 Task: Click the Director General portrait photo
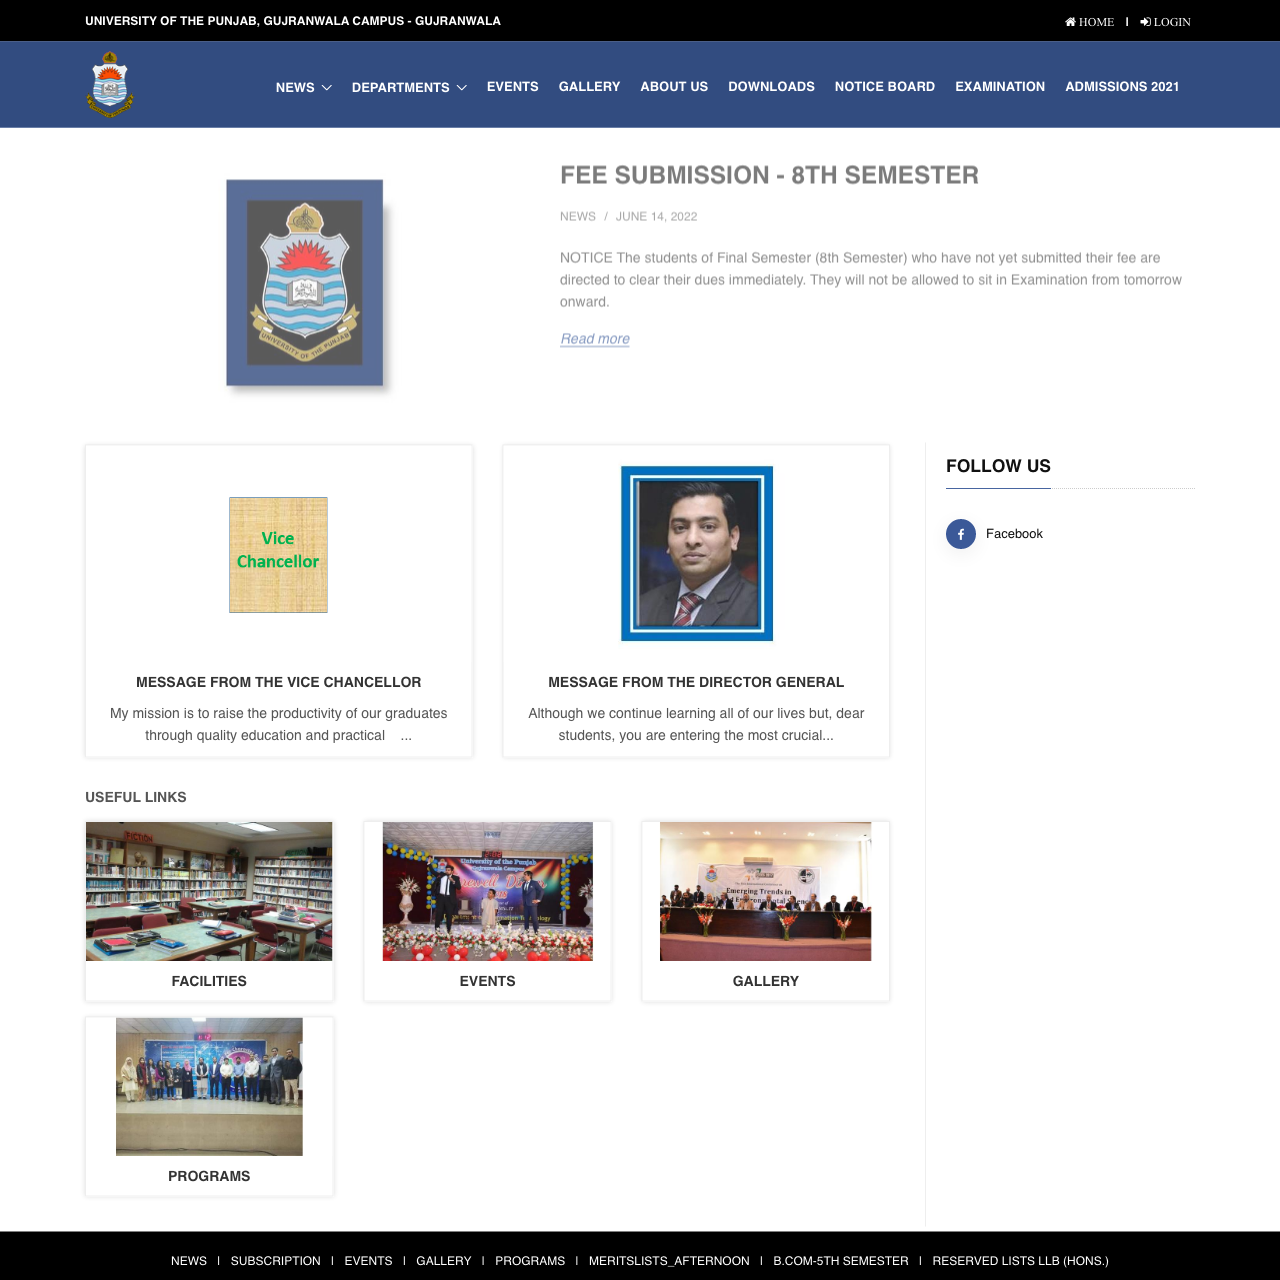(x=697, y=553)
